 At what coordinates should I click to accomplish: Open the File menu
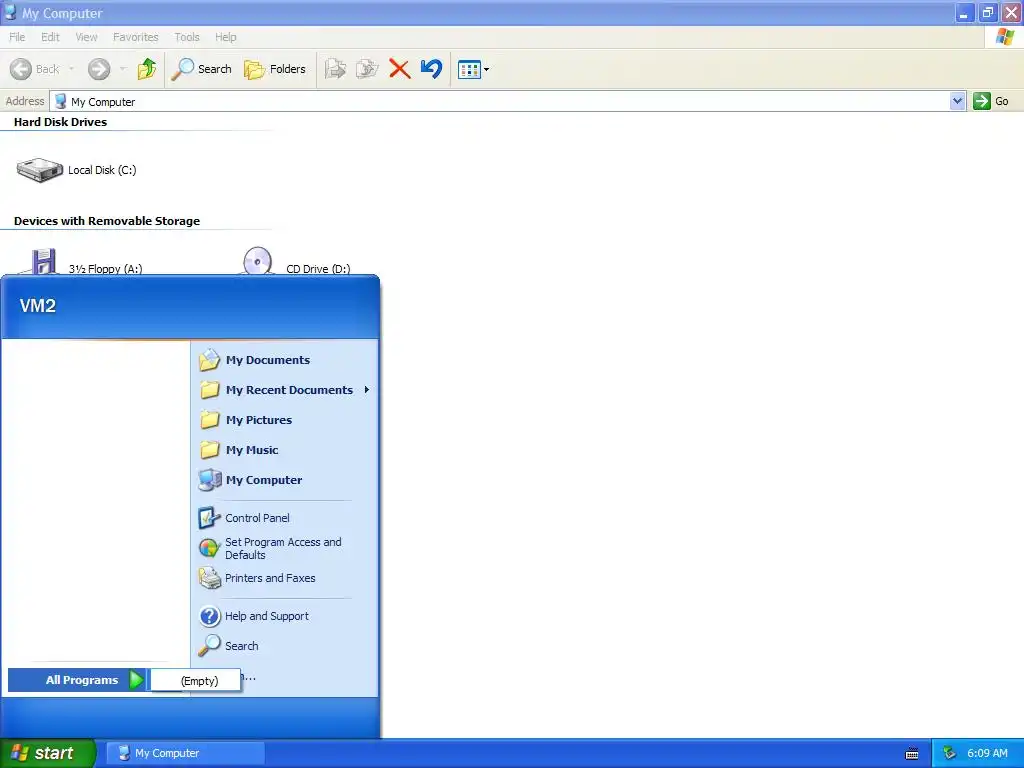[18, 37]
